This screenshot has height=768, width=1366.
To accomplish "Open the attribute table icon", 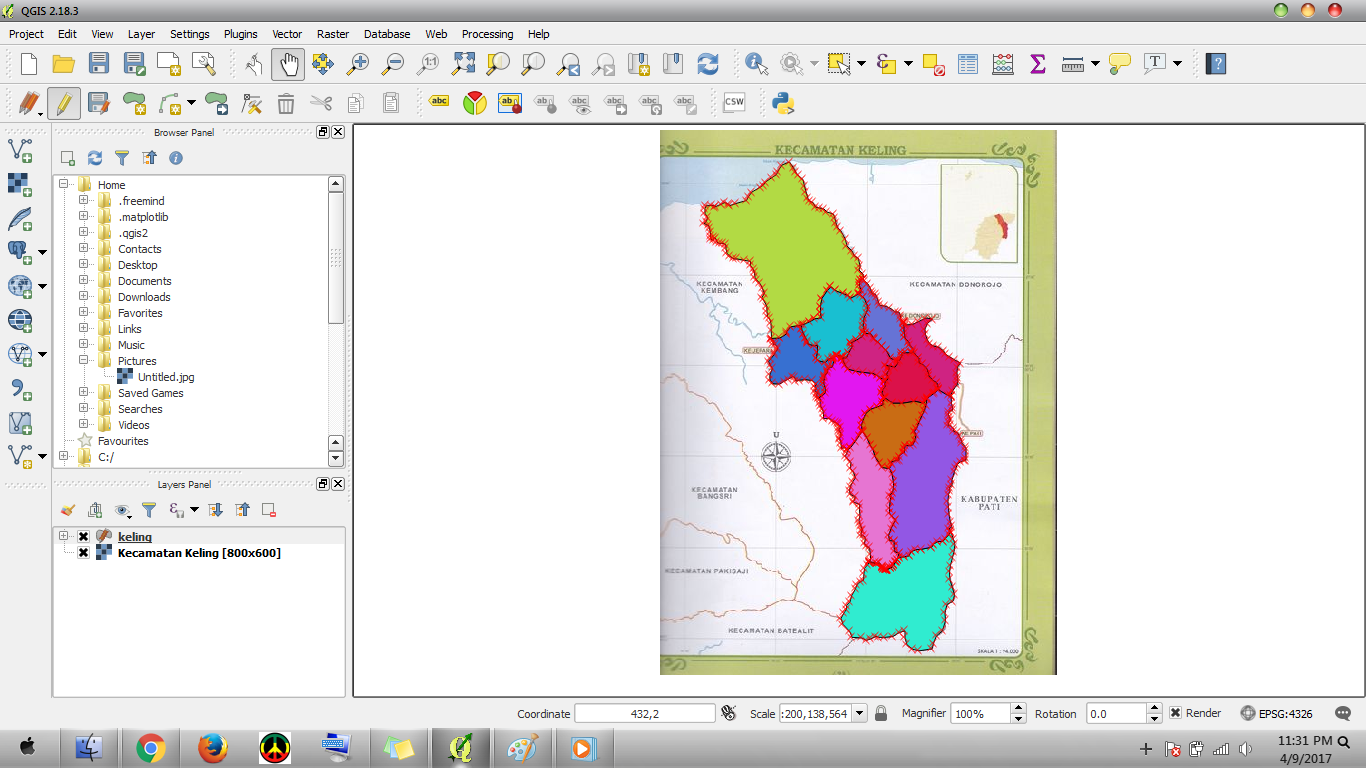I will 967,63.
